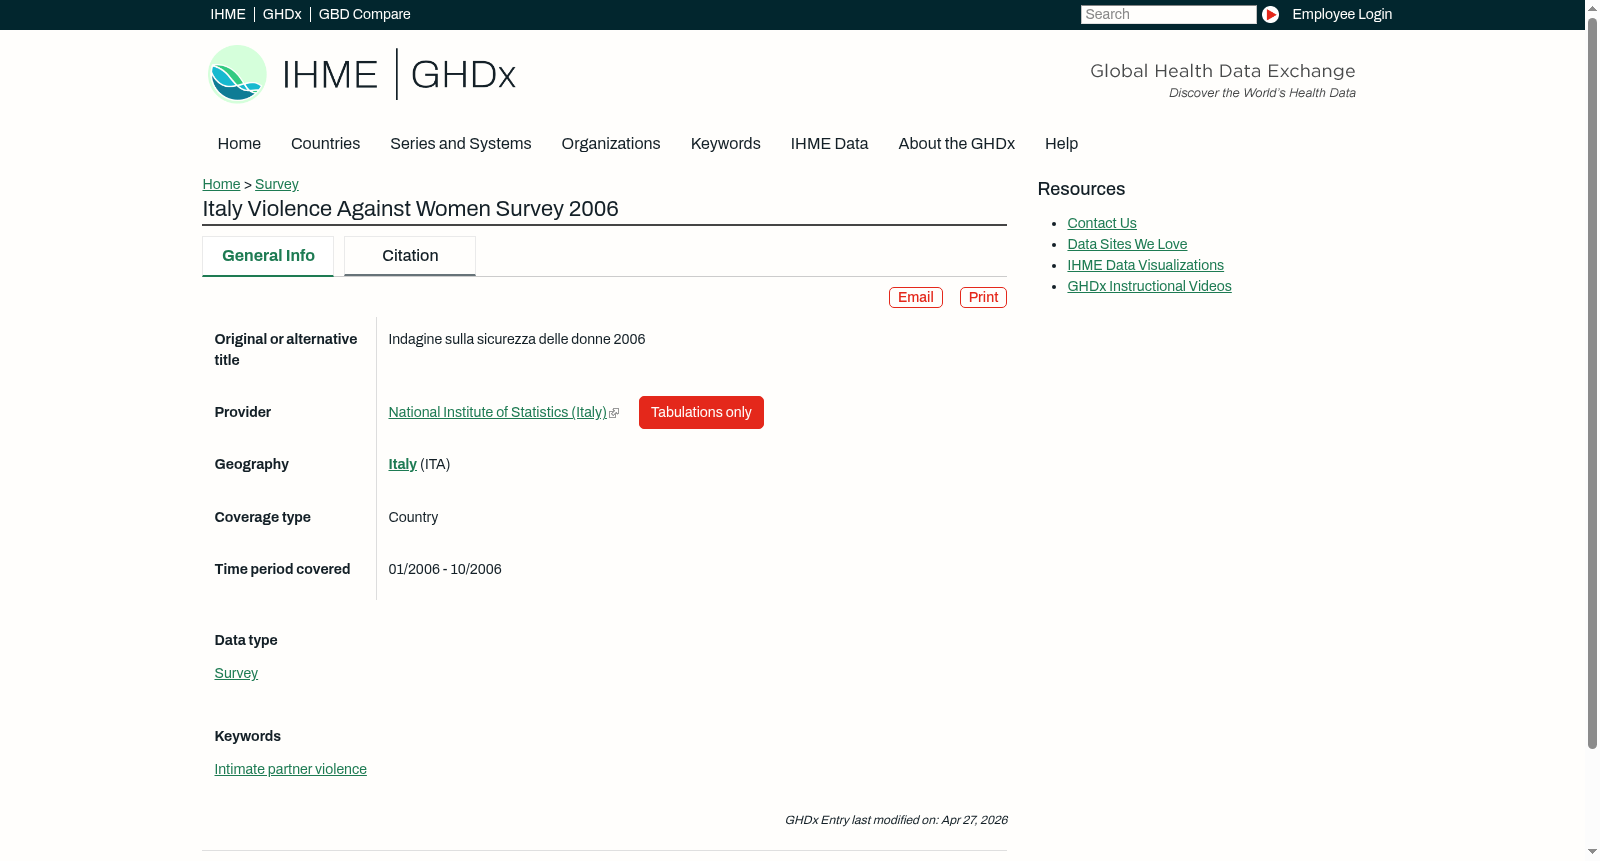Click the external link icon beside National Institute

coord(614,413)
